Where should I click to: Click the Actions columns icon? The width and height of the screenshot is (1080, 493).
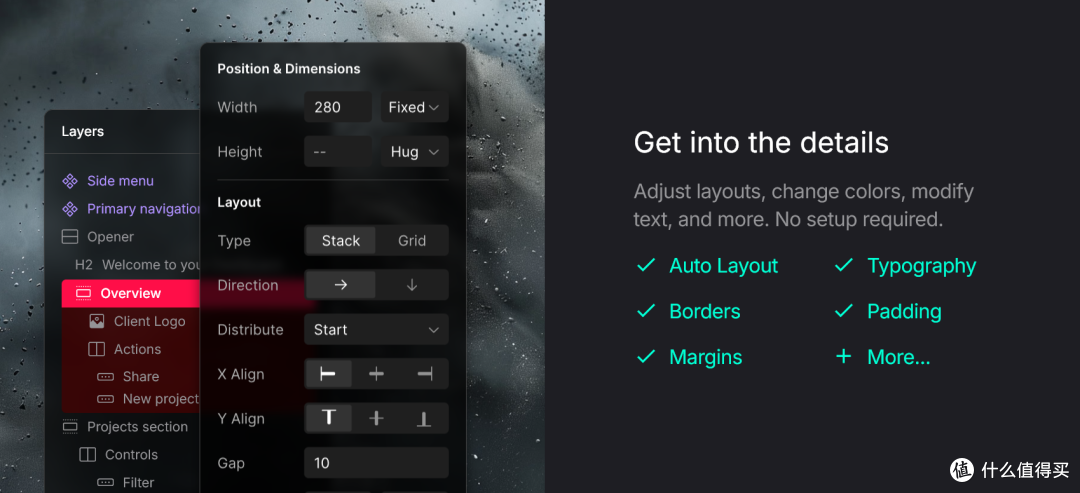pyautogui.click(x=96, y=349)
